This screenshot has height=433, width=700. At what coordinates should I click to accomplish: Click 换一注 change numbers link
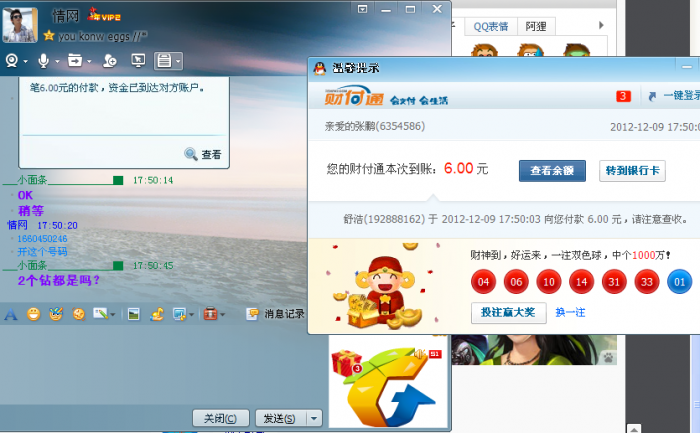click(x=570, y=312)
